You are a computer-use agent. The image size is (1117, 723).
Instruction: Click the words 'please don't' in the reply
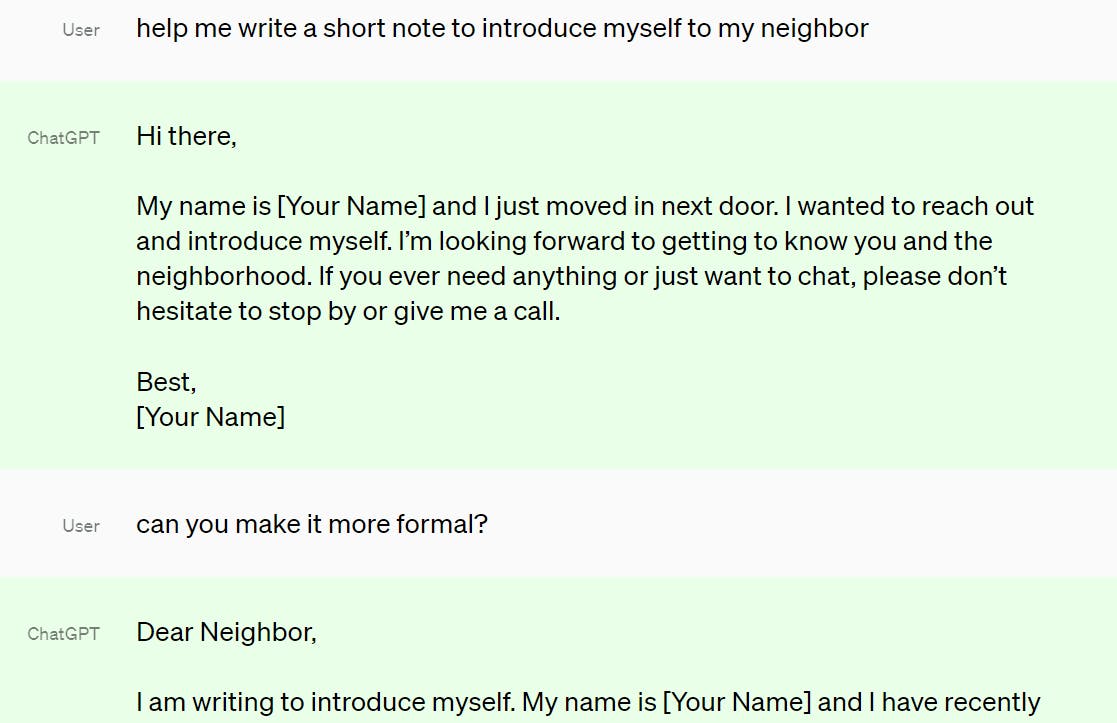pyautogui.click(x=935, y=276)
